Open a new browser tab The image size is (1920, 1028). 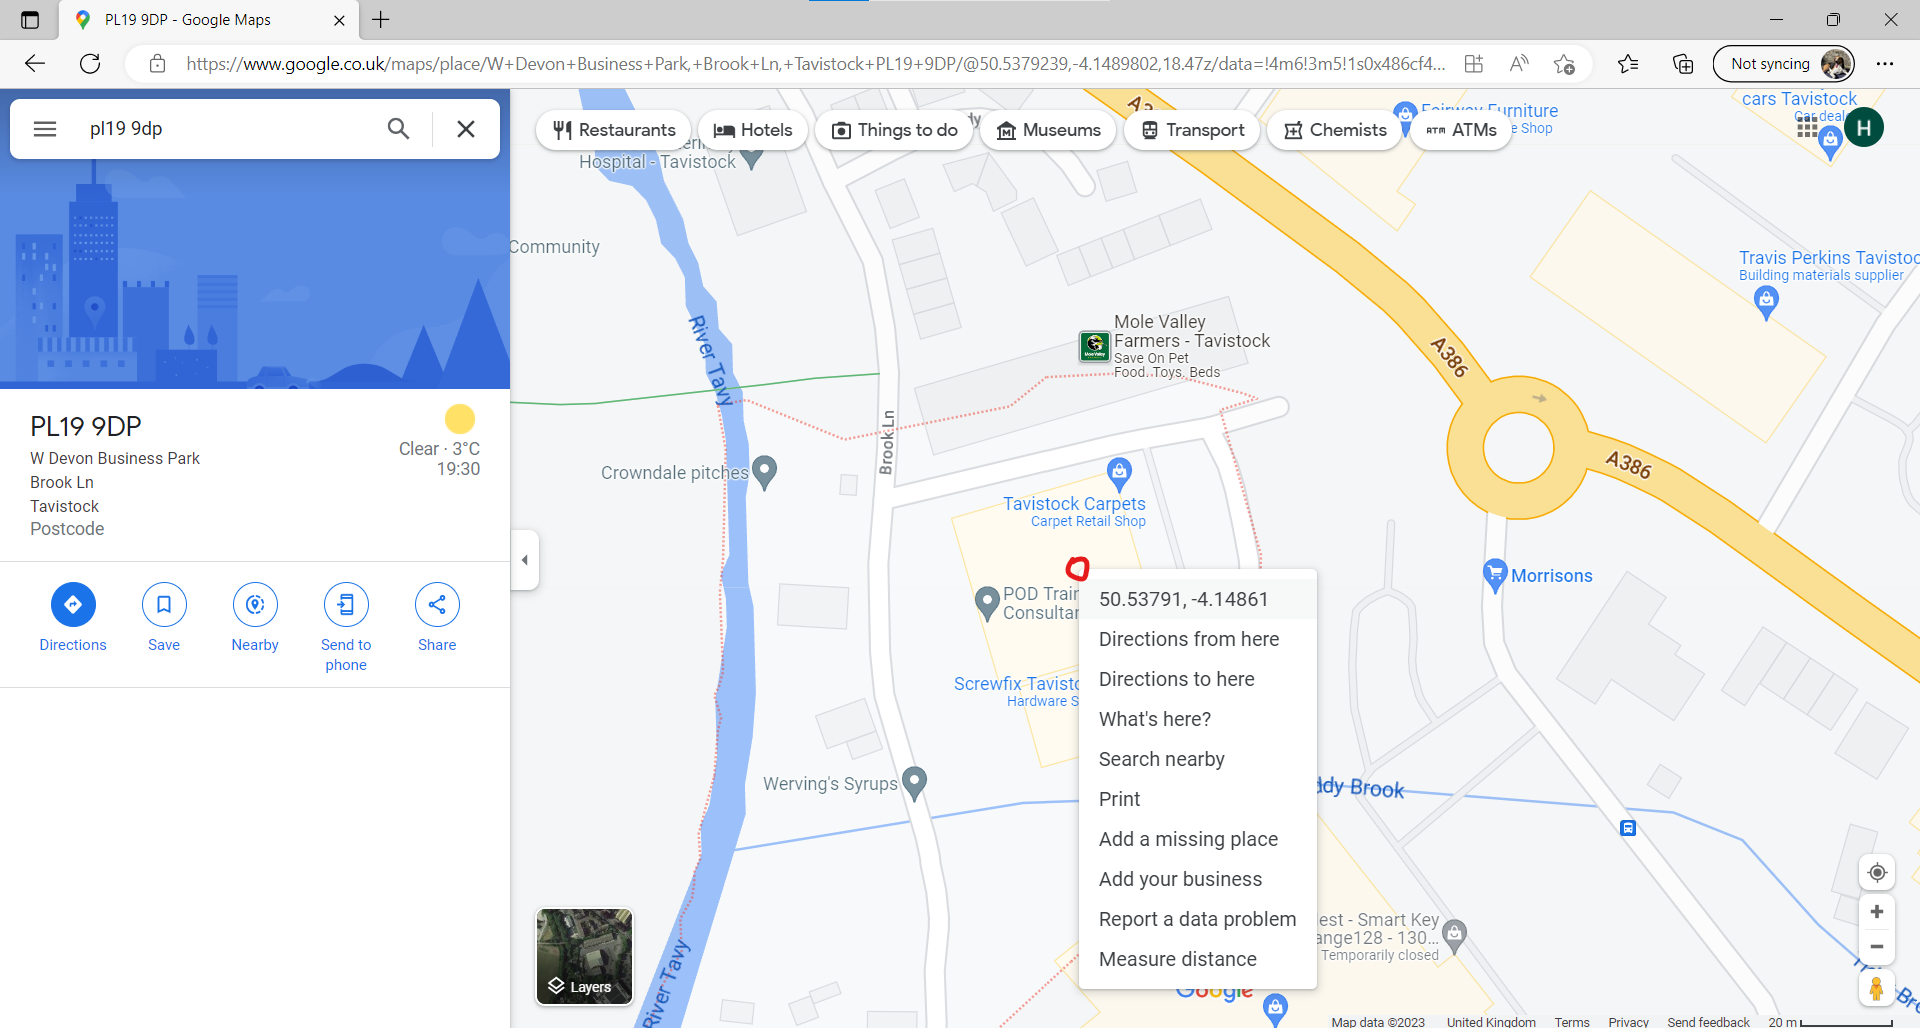(381, 19)
